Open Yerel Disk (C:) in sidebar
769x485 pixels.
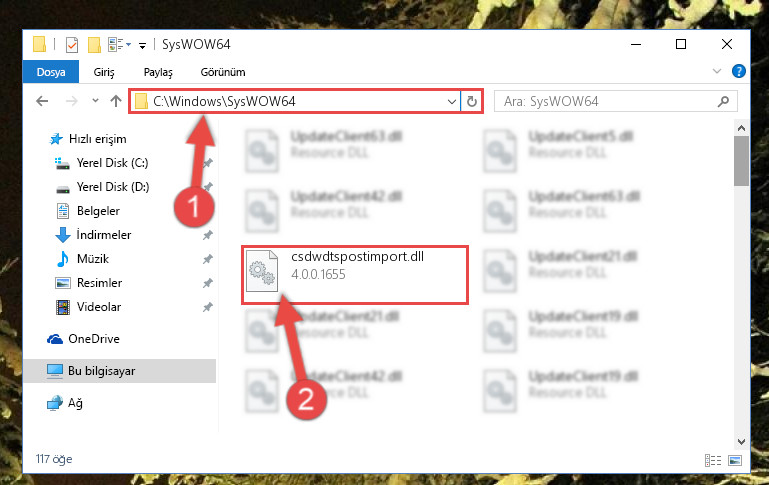(112, 163)
